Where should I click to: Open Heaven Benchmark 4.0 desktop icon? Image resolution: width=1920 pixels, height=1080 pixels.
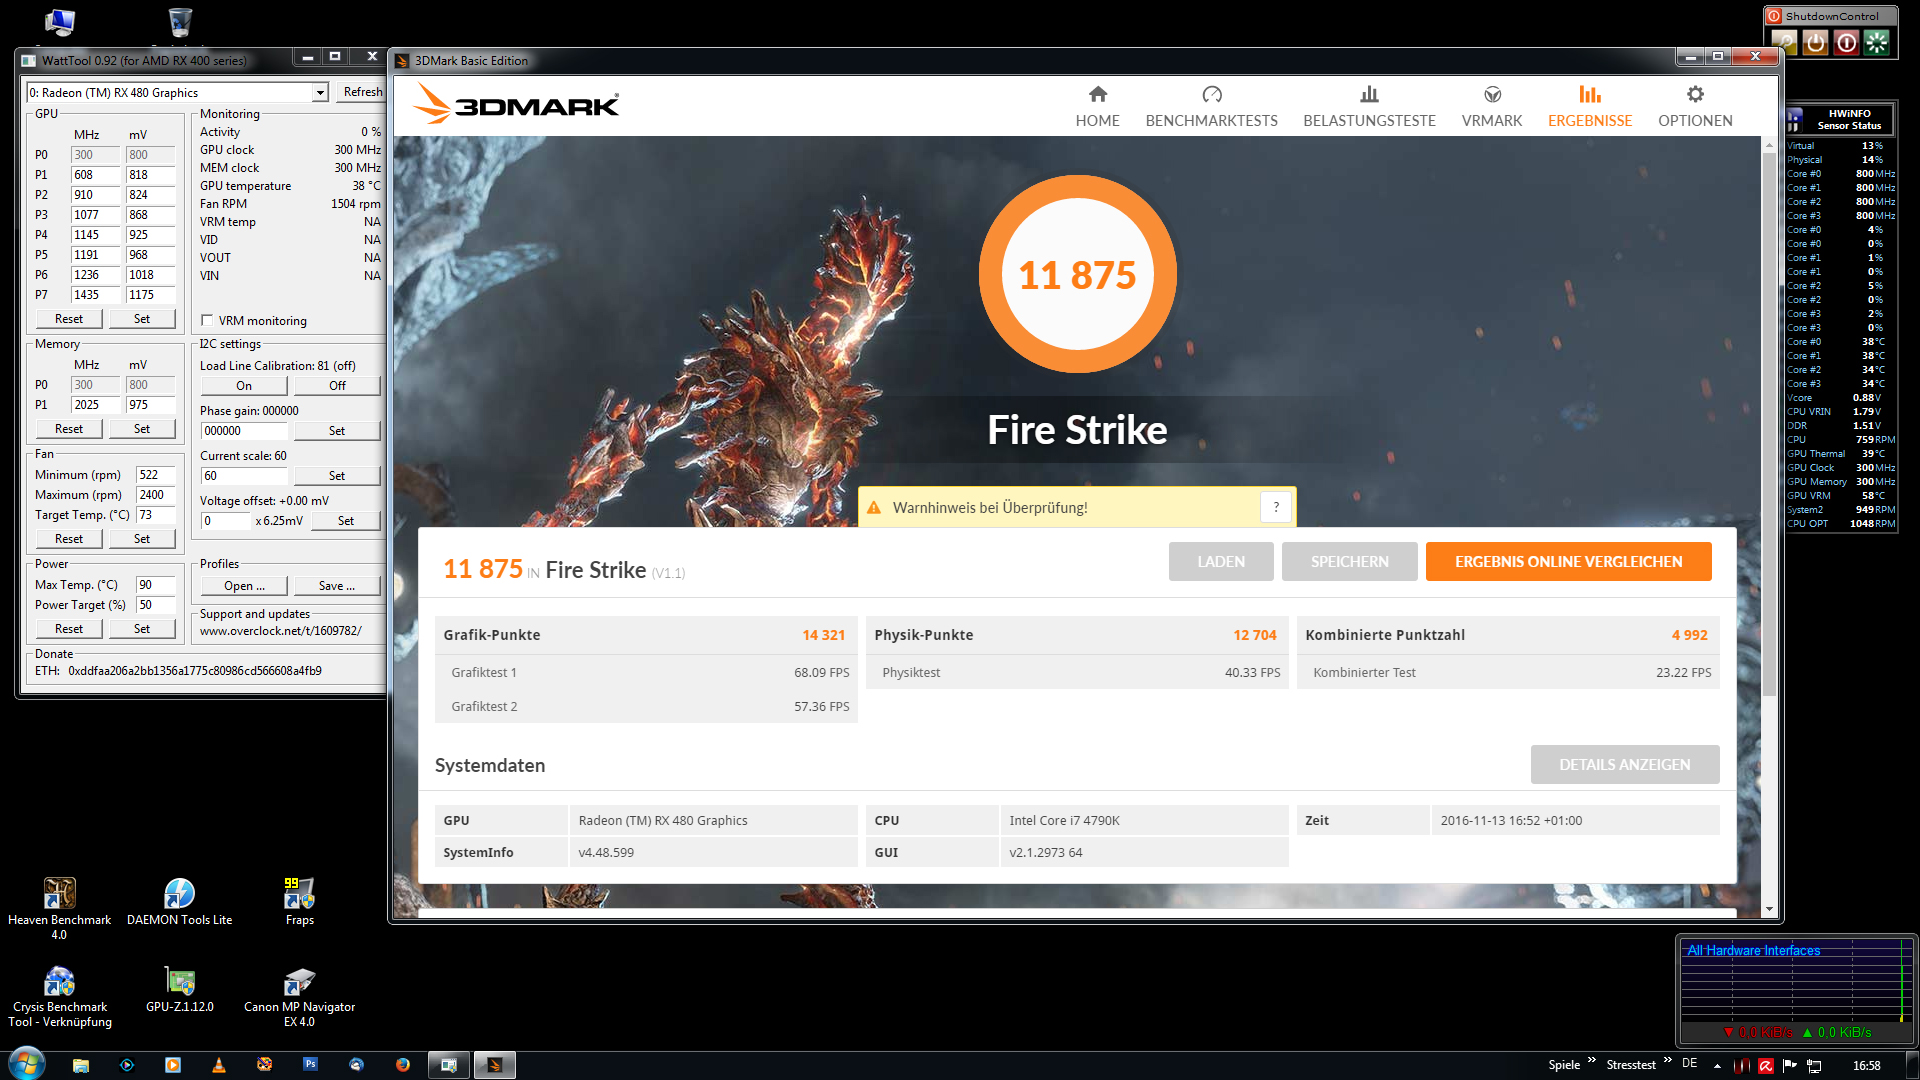click(59, 894)
